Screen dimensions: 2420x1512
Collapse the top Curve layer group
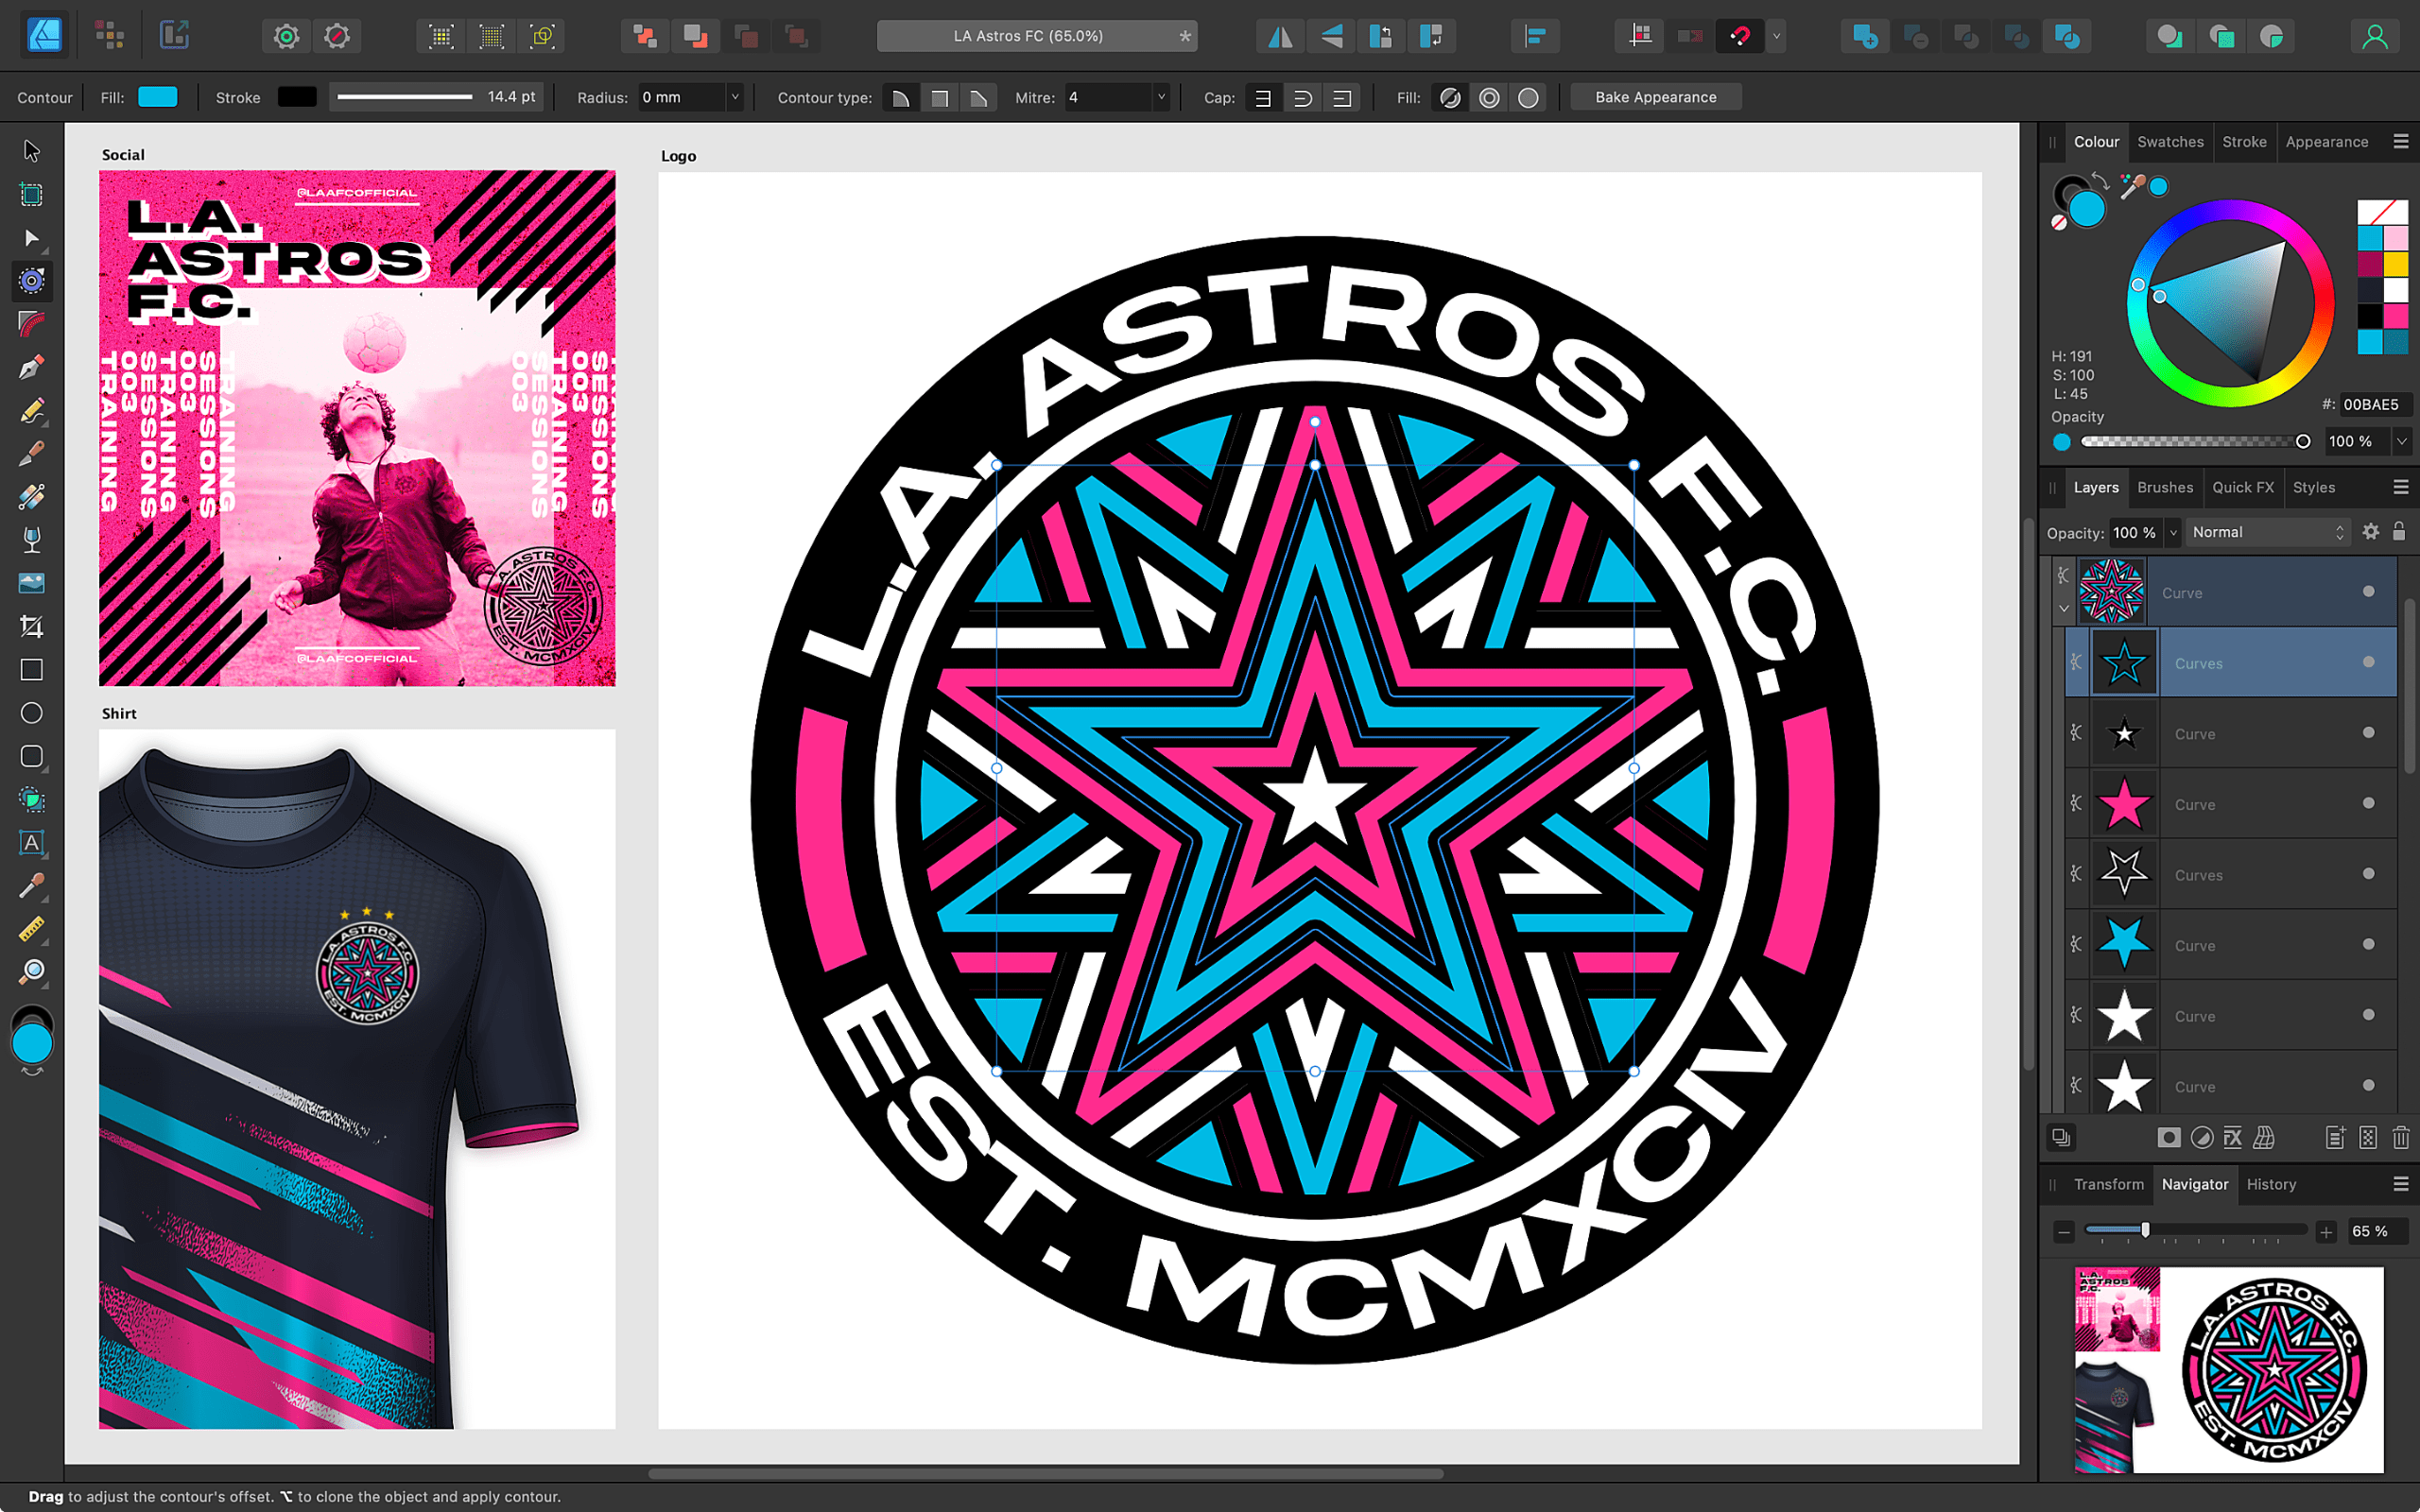2062,608
